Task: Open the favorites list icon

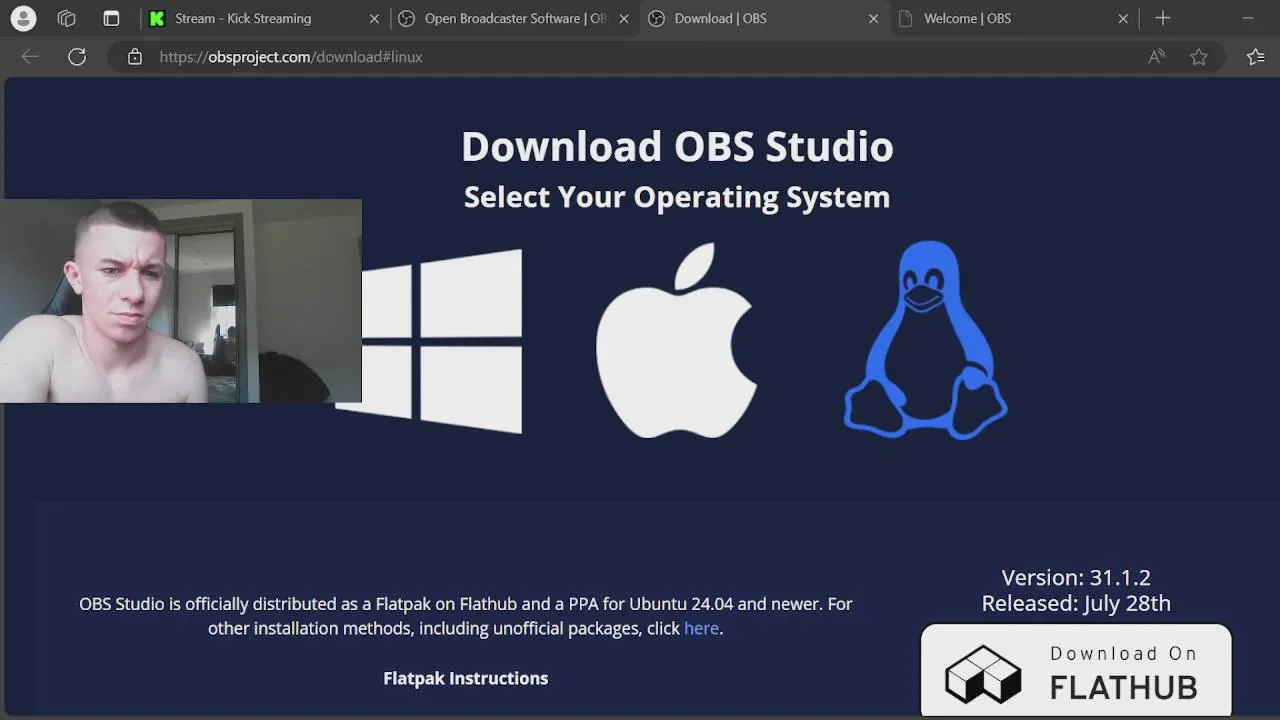Action: [1256, 57]
